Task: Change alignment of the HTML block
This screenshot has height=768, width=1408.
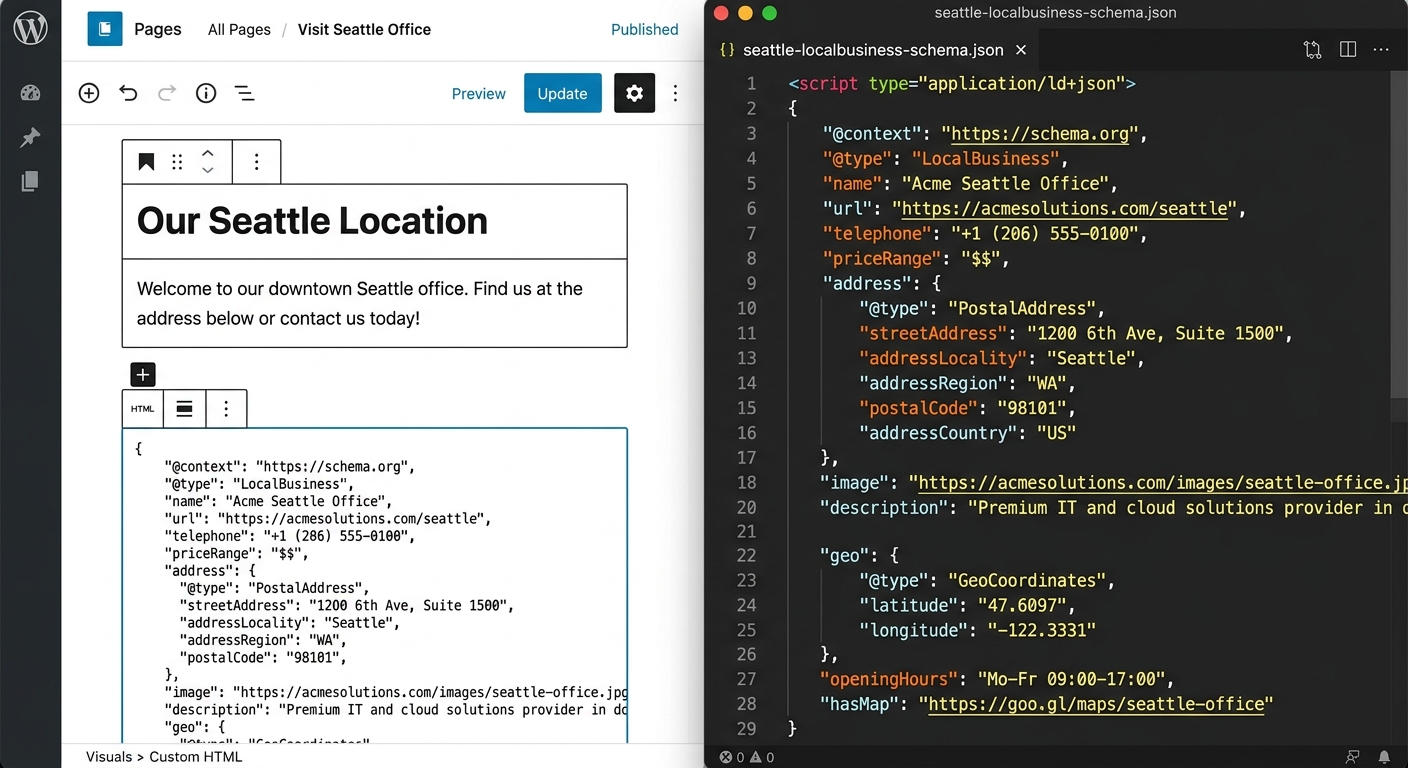Action: coord(185,409)
